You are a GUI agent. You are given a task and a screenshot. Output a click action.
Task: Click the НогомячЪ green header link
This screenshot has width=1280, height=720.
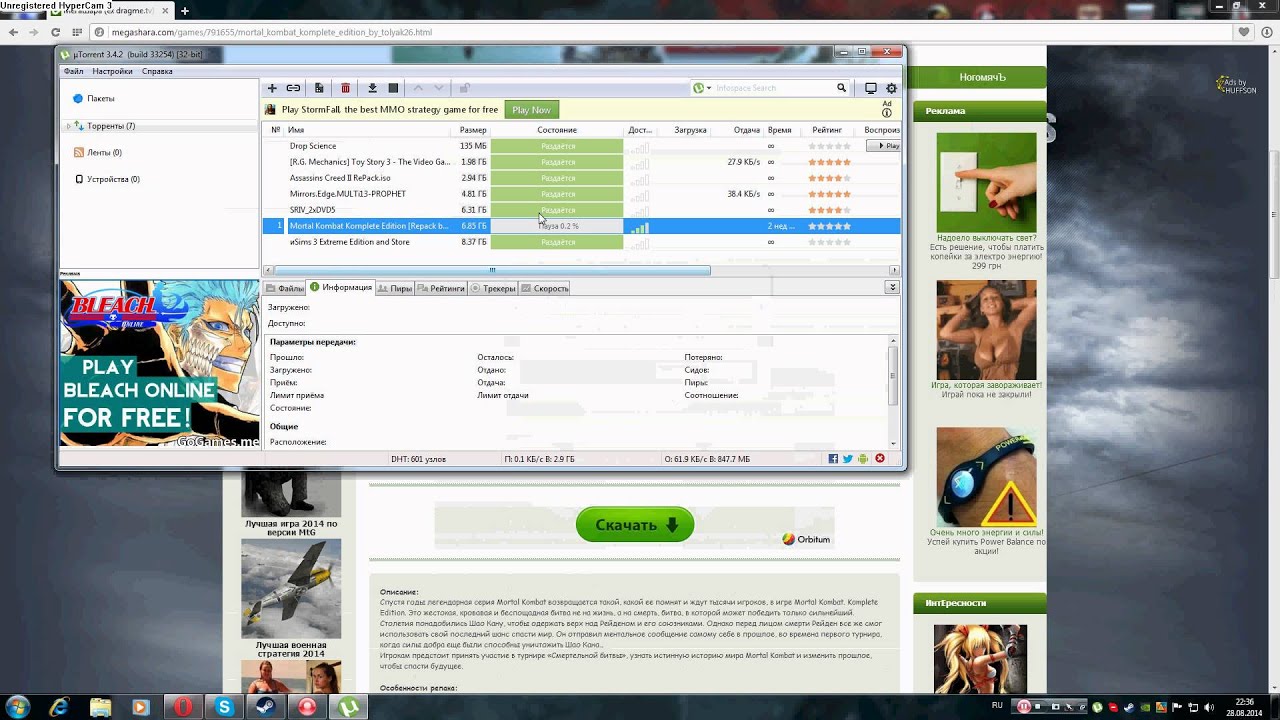[x=982, y=77]
